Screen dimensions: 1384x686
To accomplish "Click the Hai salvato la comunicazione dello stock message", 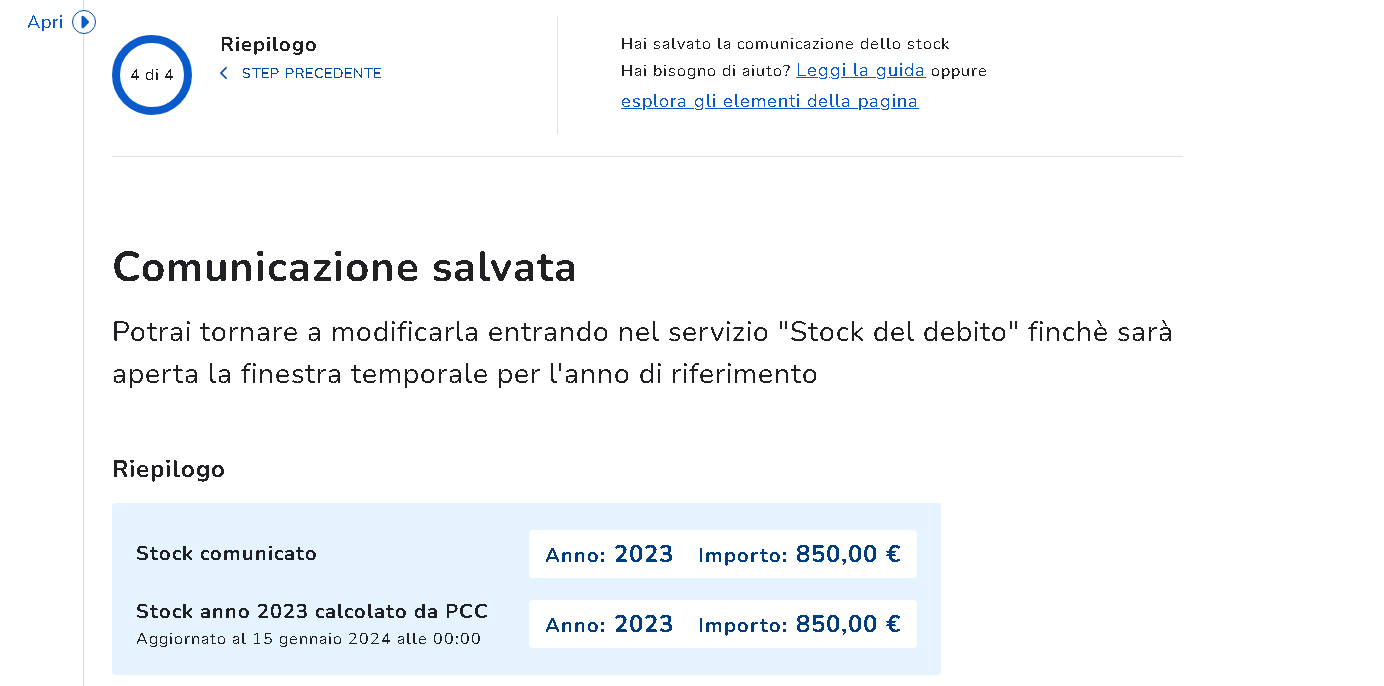I will coord(785,44).
